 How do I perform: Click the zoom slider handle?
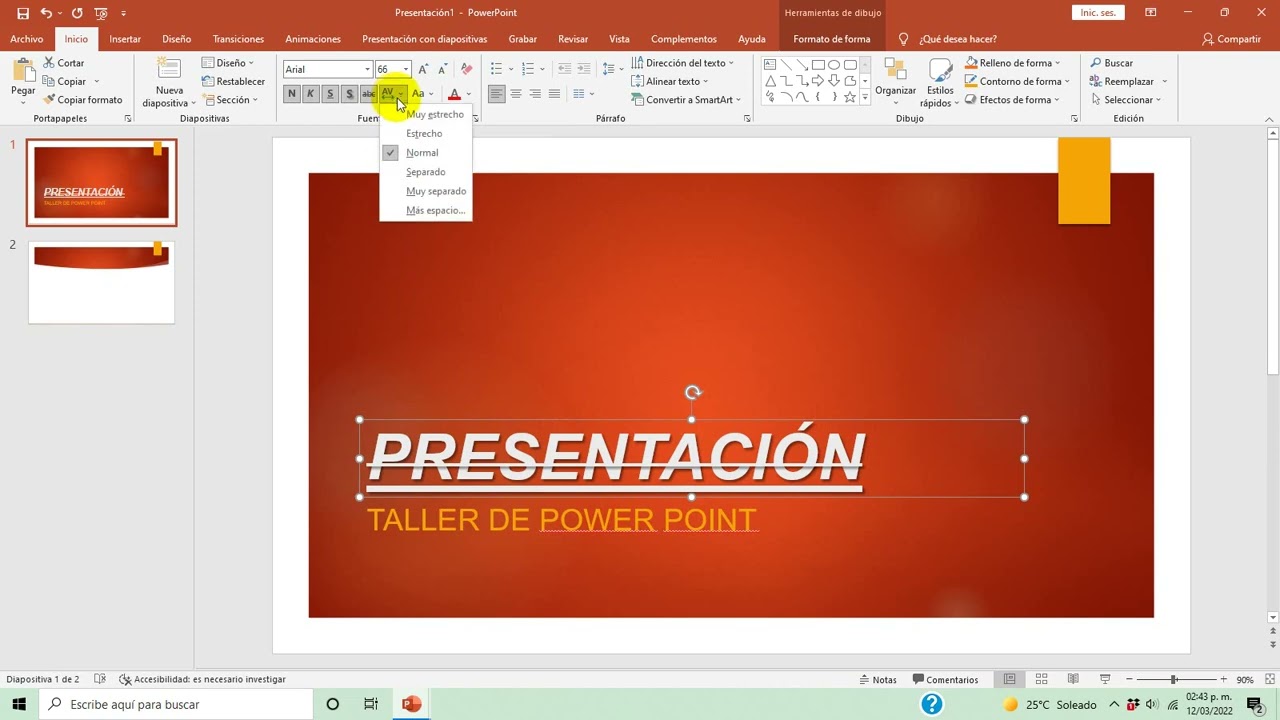(1173, 680)
